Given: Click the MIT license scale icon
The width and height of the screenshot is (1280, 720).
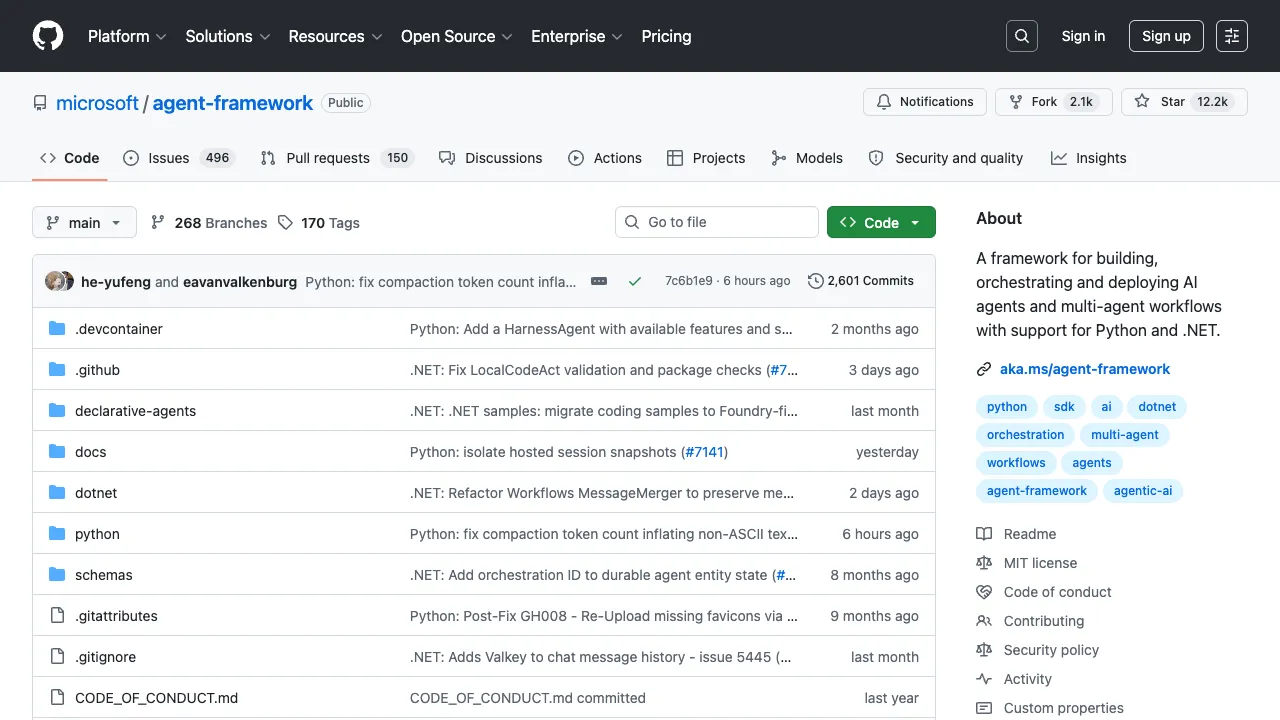Looking at the screenshot, I should coord(984,563).
